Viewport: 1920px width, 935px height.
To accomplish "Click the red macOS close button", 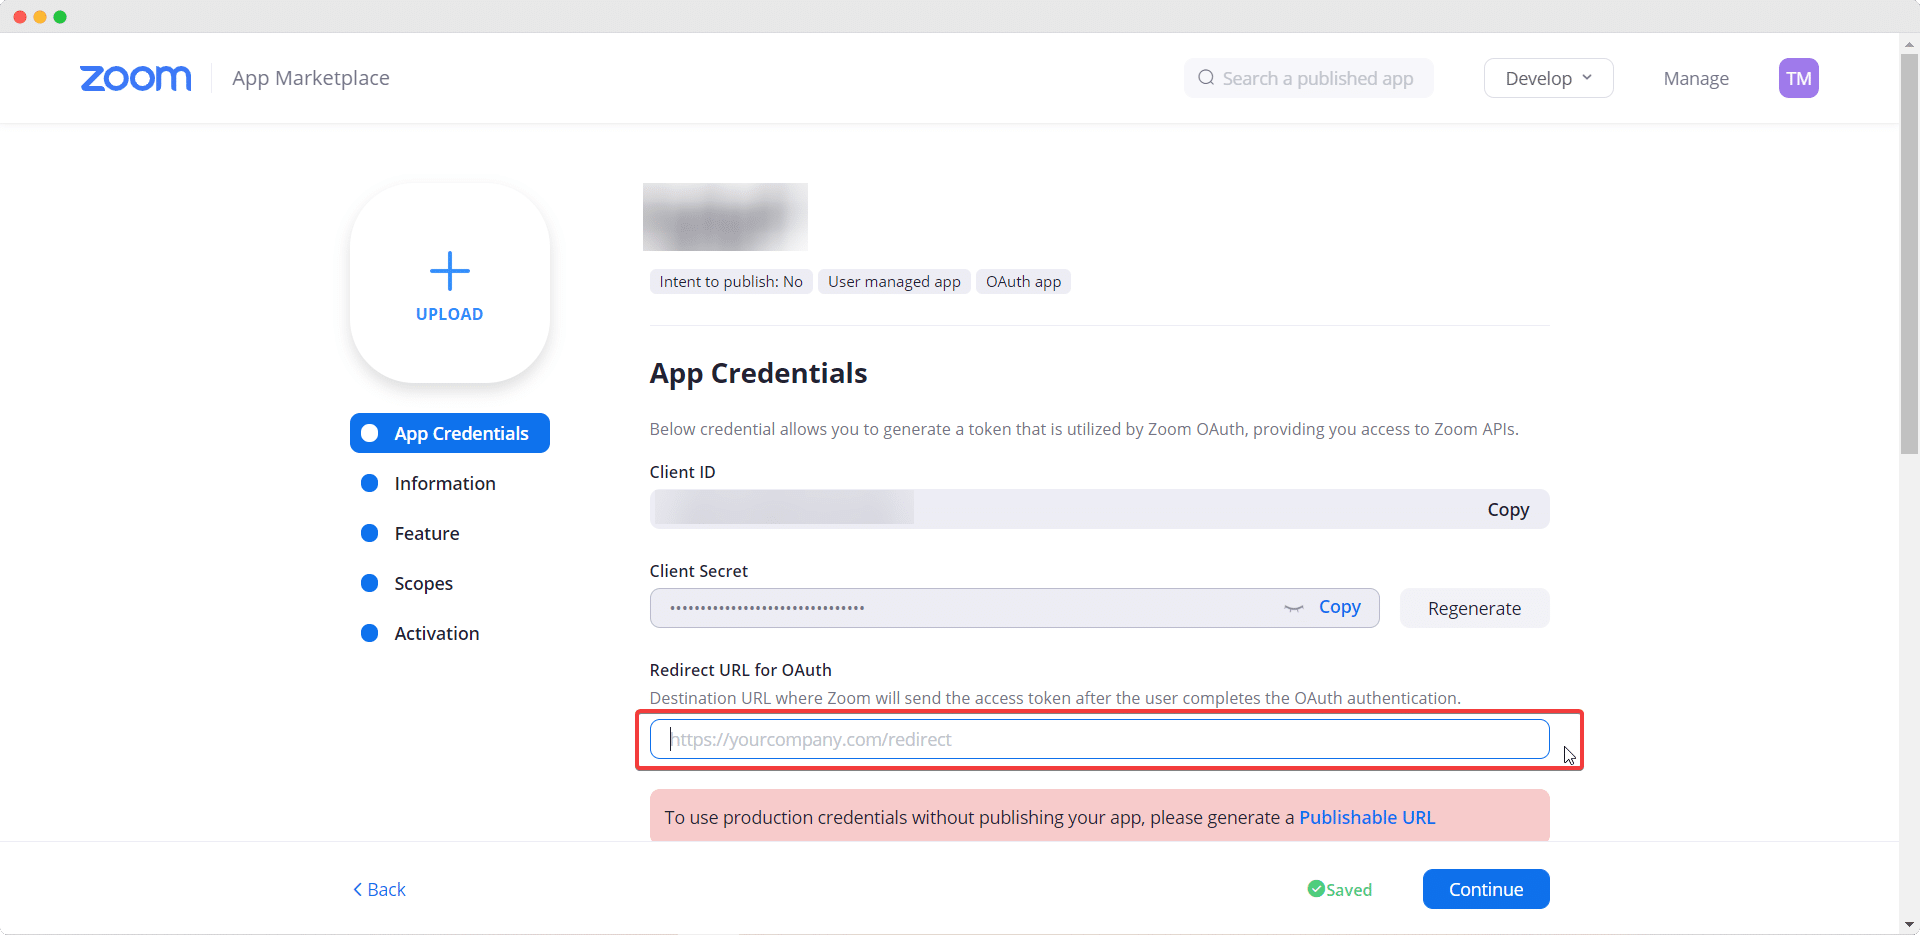I will pos(19,17).
